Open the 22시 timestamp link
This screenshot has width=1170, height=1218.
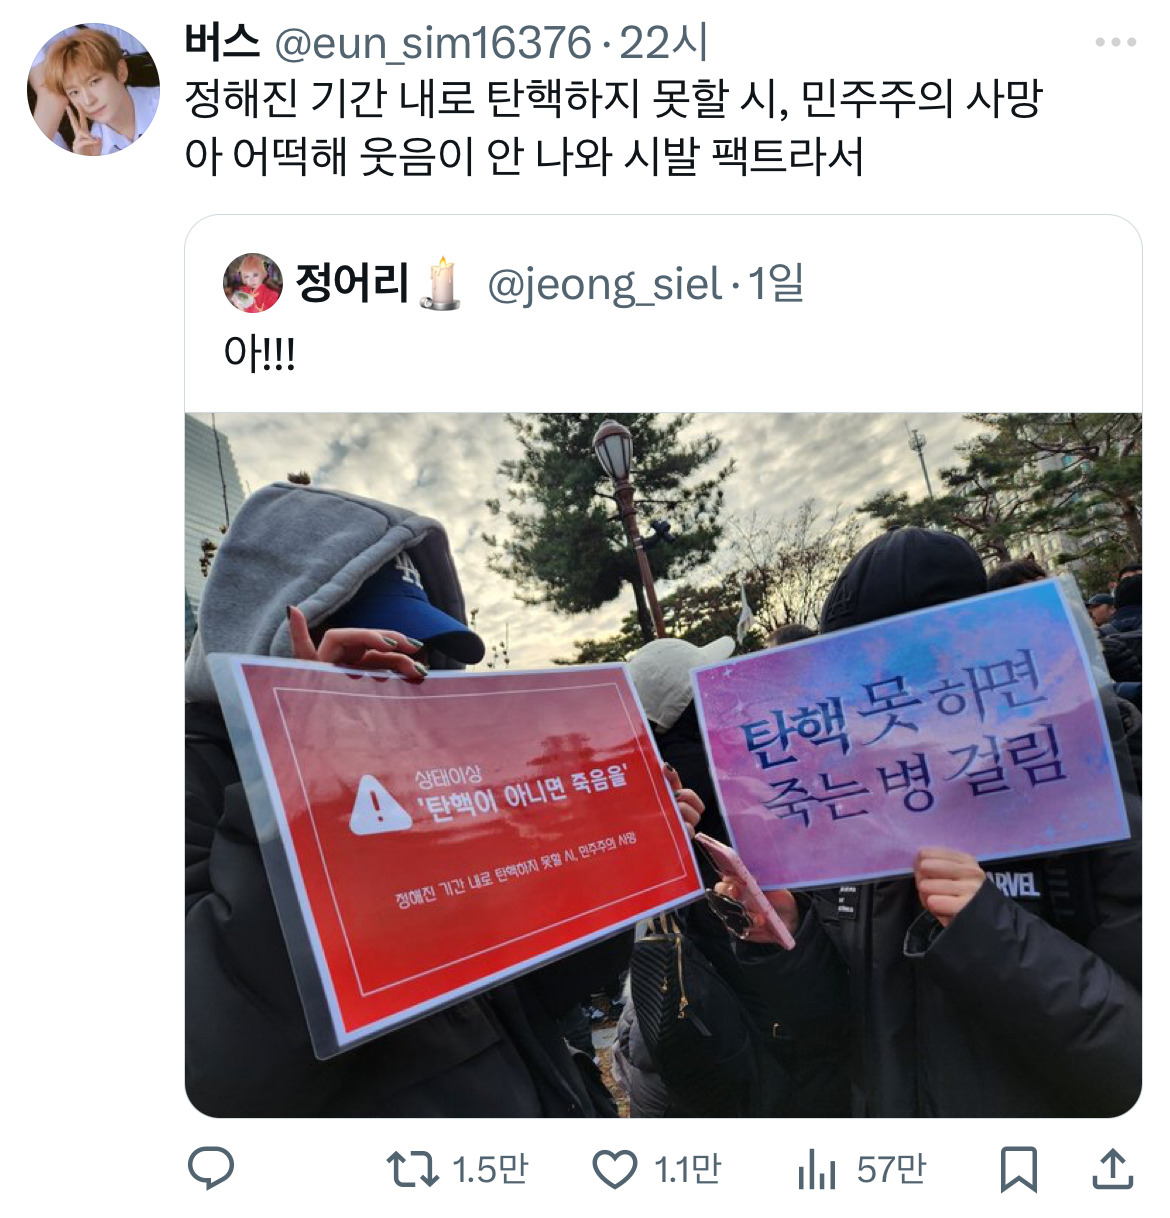pos(664,43)
